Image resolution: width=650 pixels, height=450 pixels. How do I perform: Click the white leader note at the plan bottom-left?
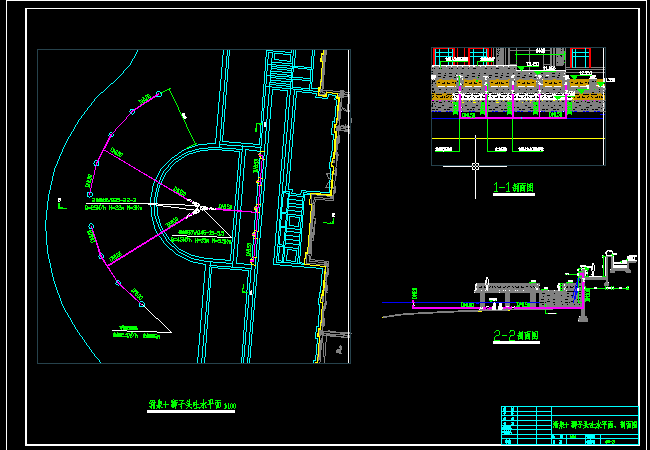coord(140,333)
